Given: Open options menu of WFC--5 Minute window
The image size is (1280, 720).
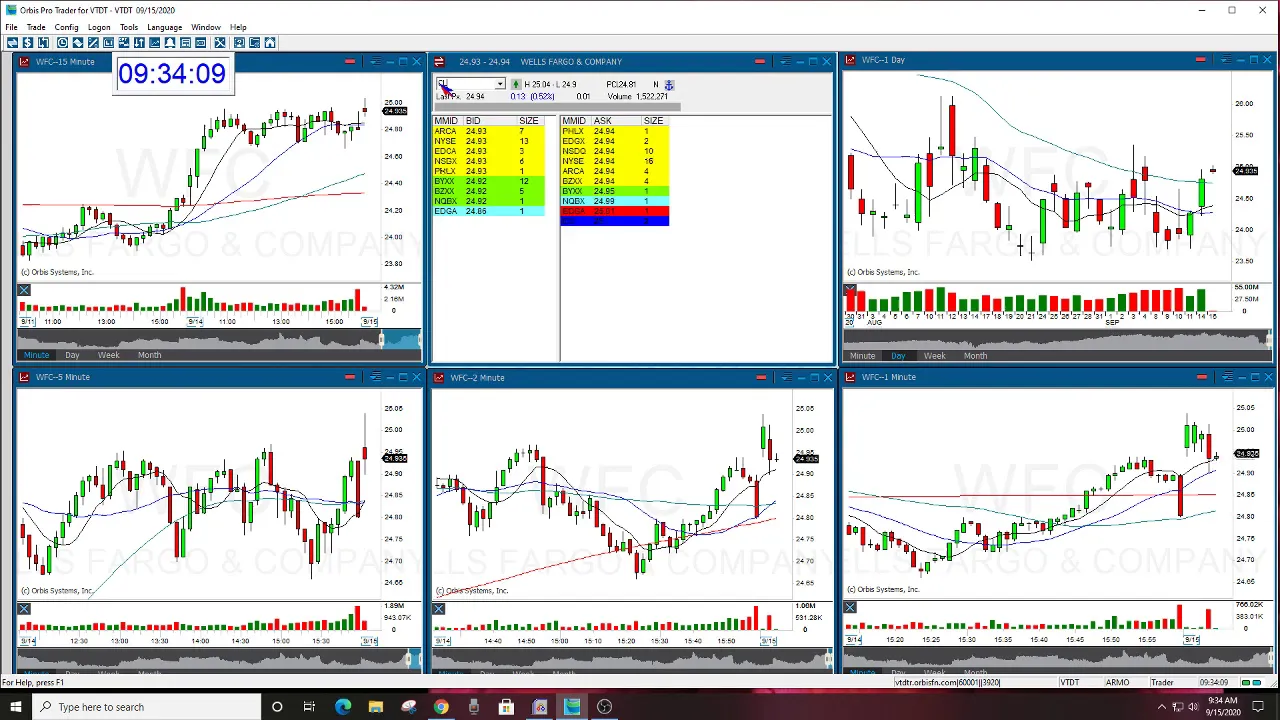Looking at the screenshot, I should (x=375, y=377).
